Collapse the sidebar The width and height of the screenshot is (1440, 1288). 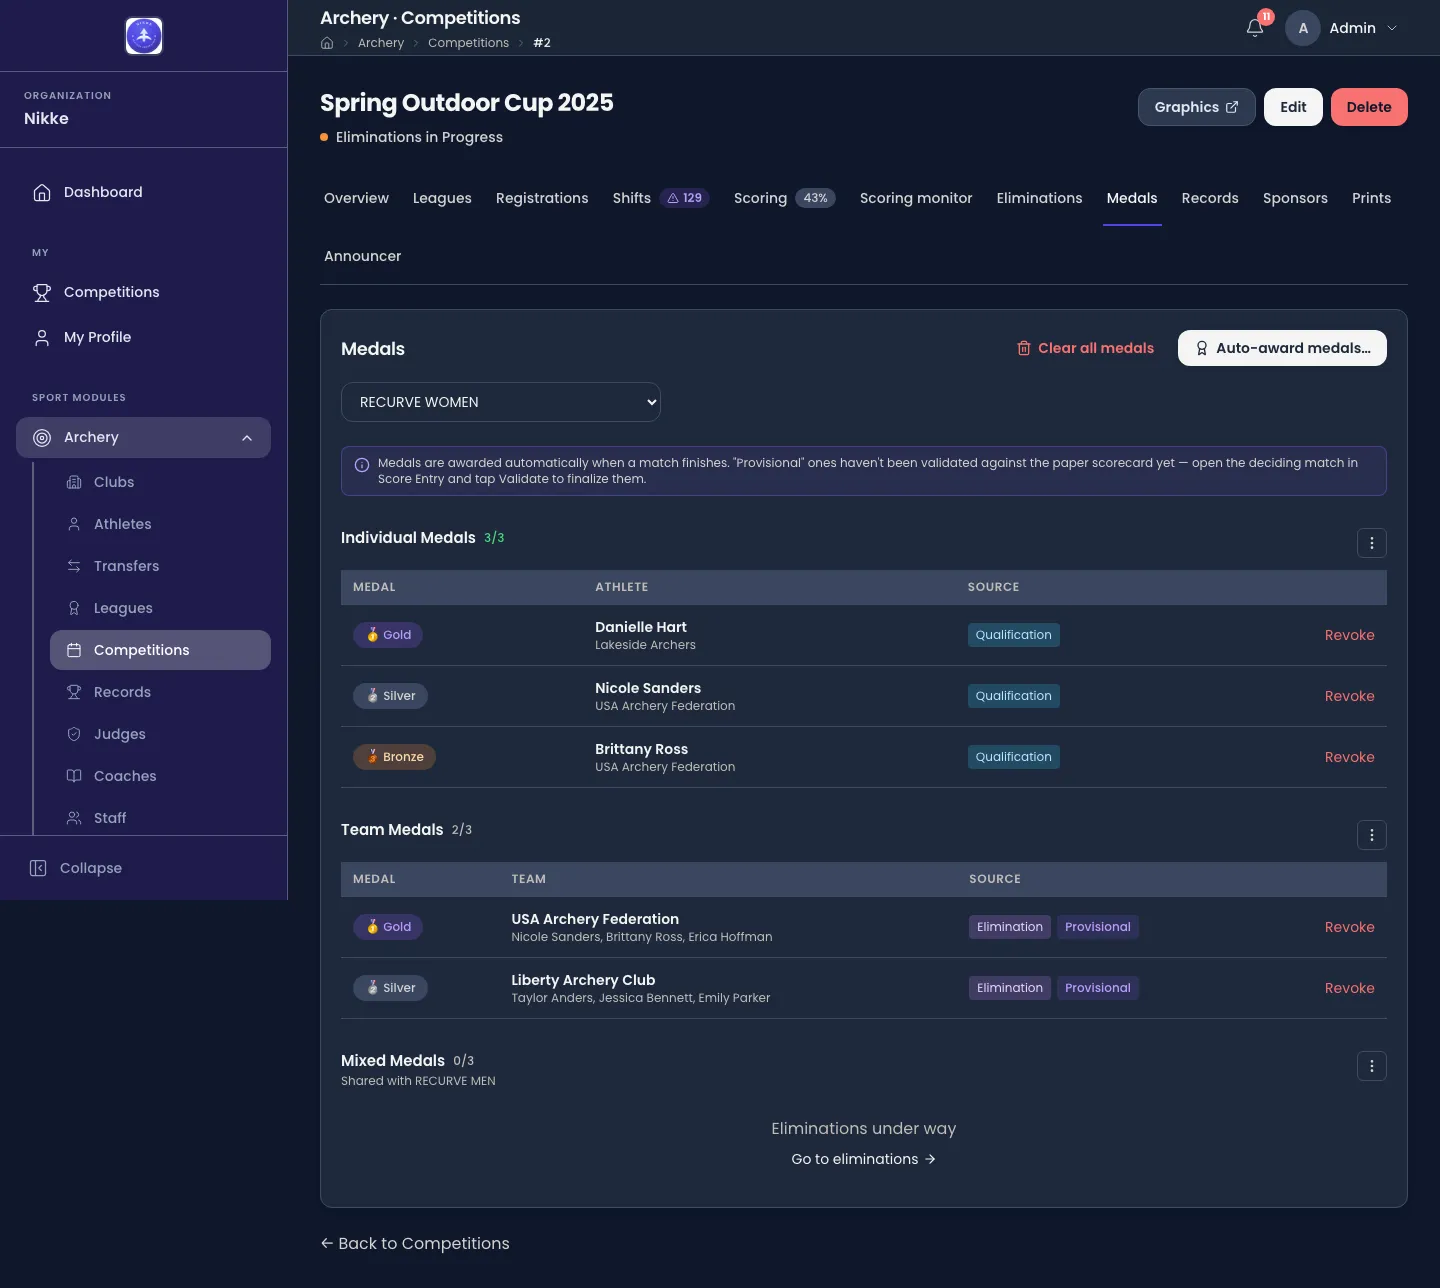point(76,868)
